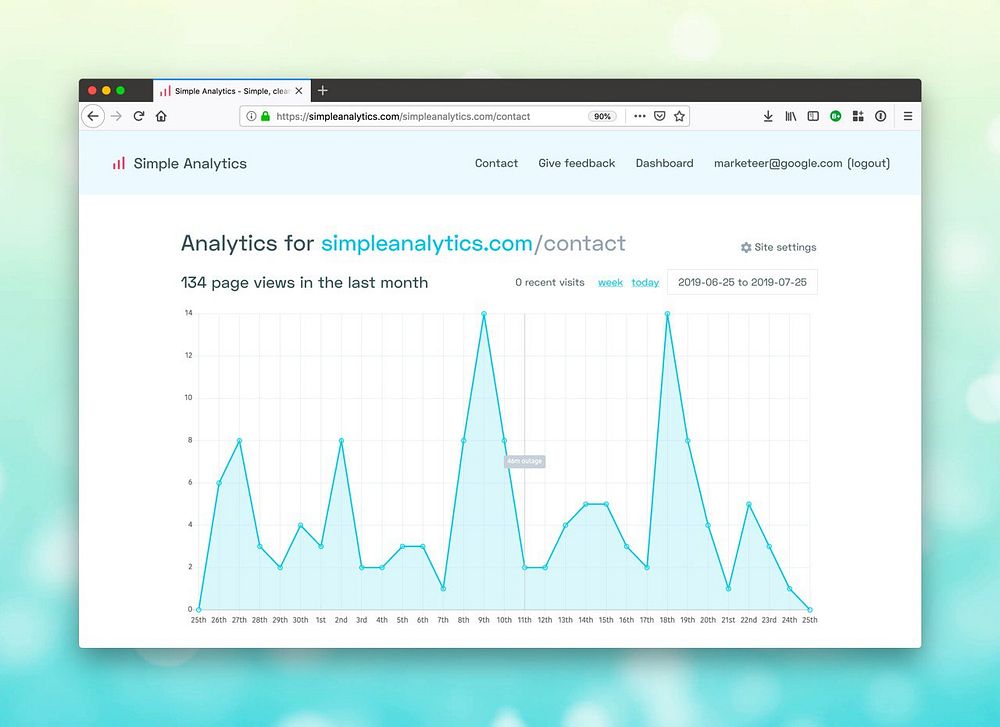Open the Contact navigation link
This screenshot has width=1000, height=727.
click(x=496, y=163)
